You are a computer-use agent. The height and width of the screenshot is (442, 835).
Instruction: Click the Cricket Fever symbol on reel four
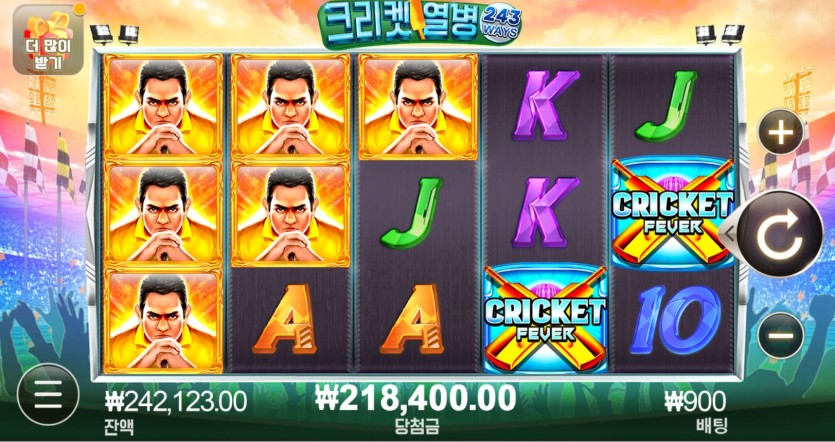point(545,318)
